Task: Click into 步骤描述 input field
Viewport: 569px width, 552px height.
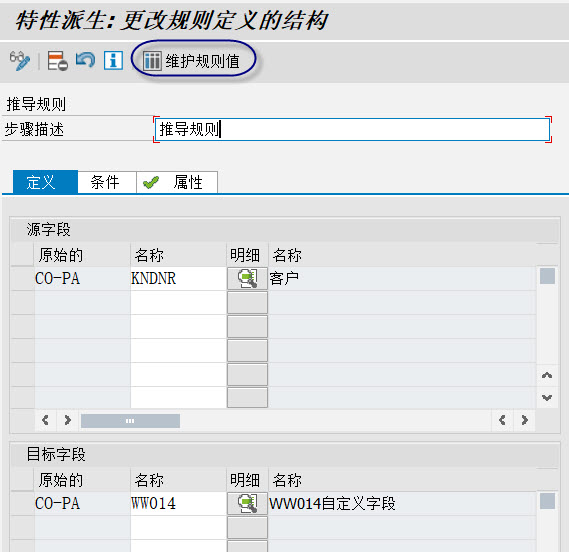Action: point(352,130)
